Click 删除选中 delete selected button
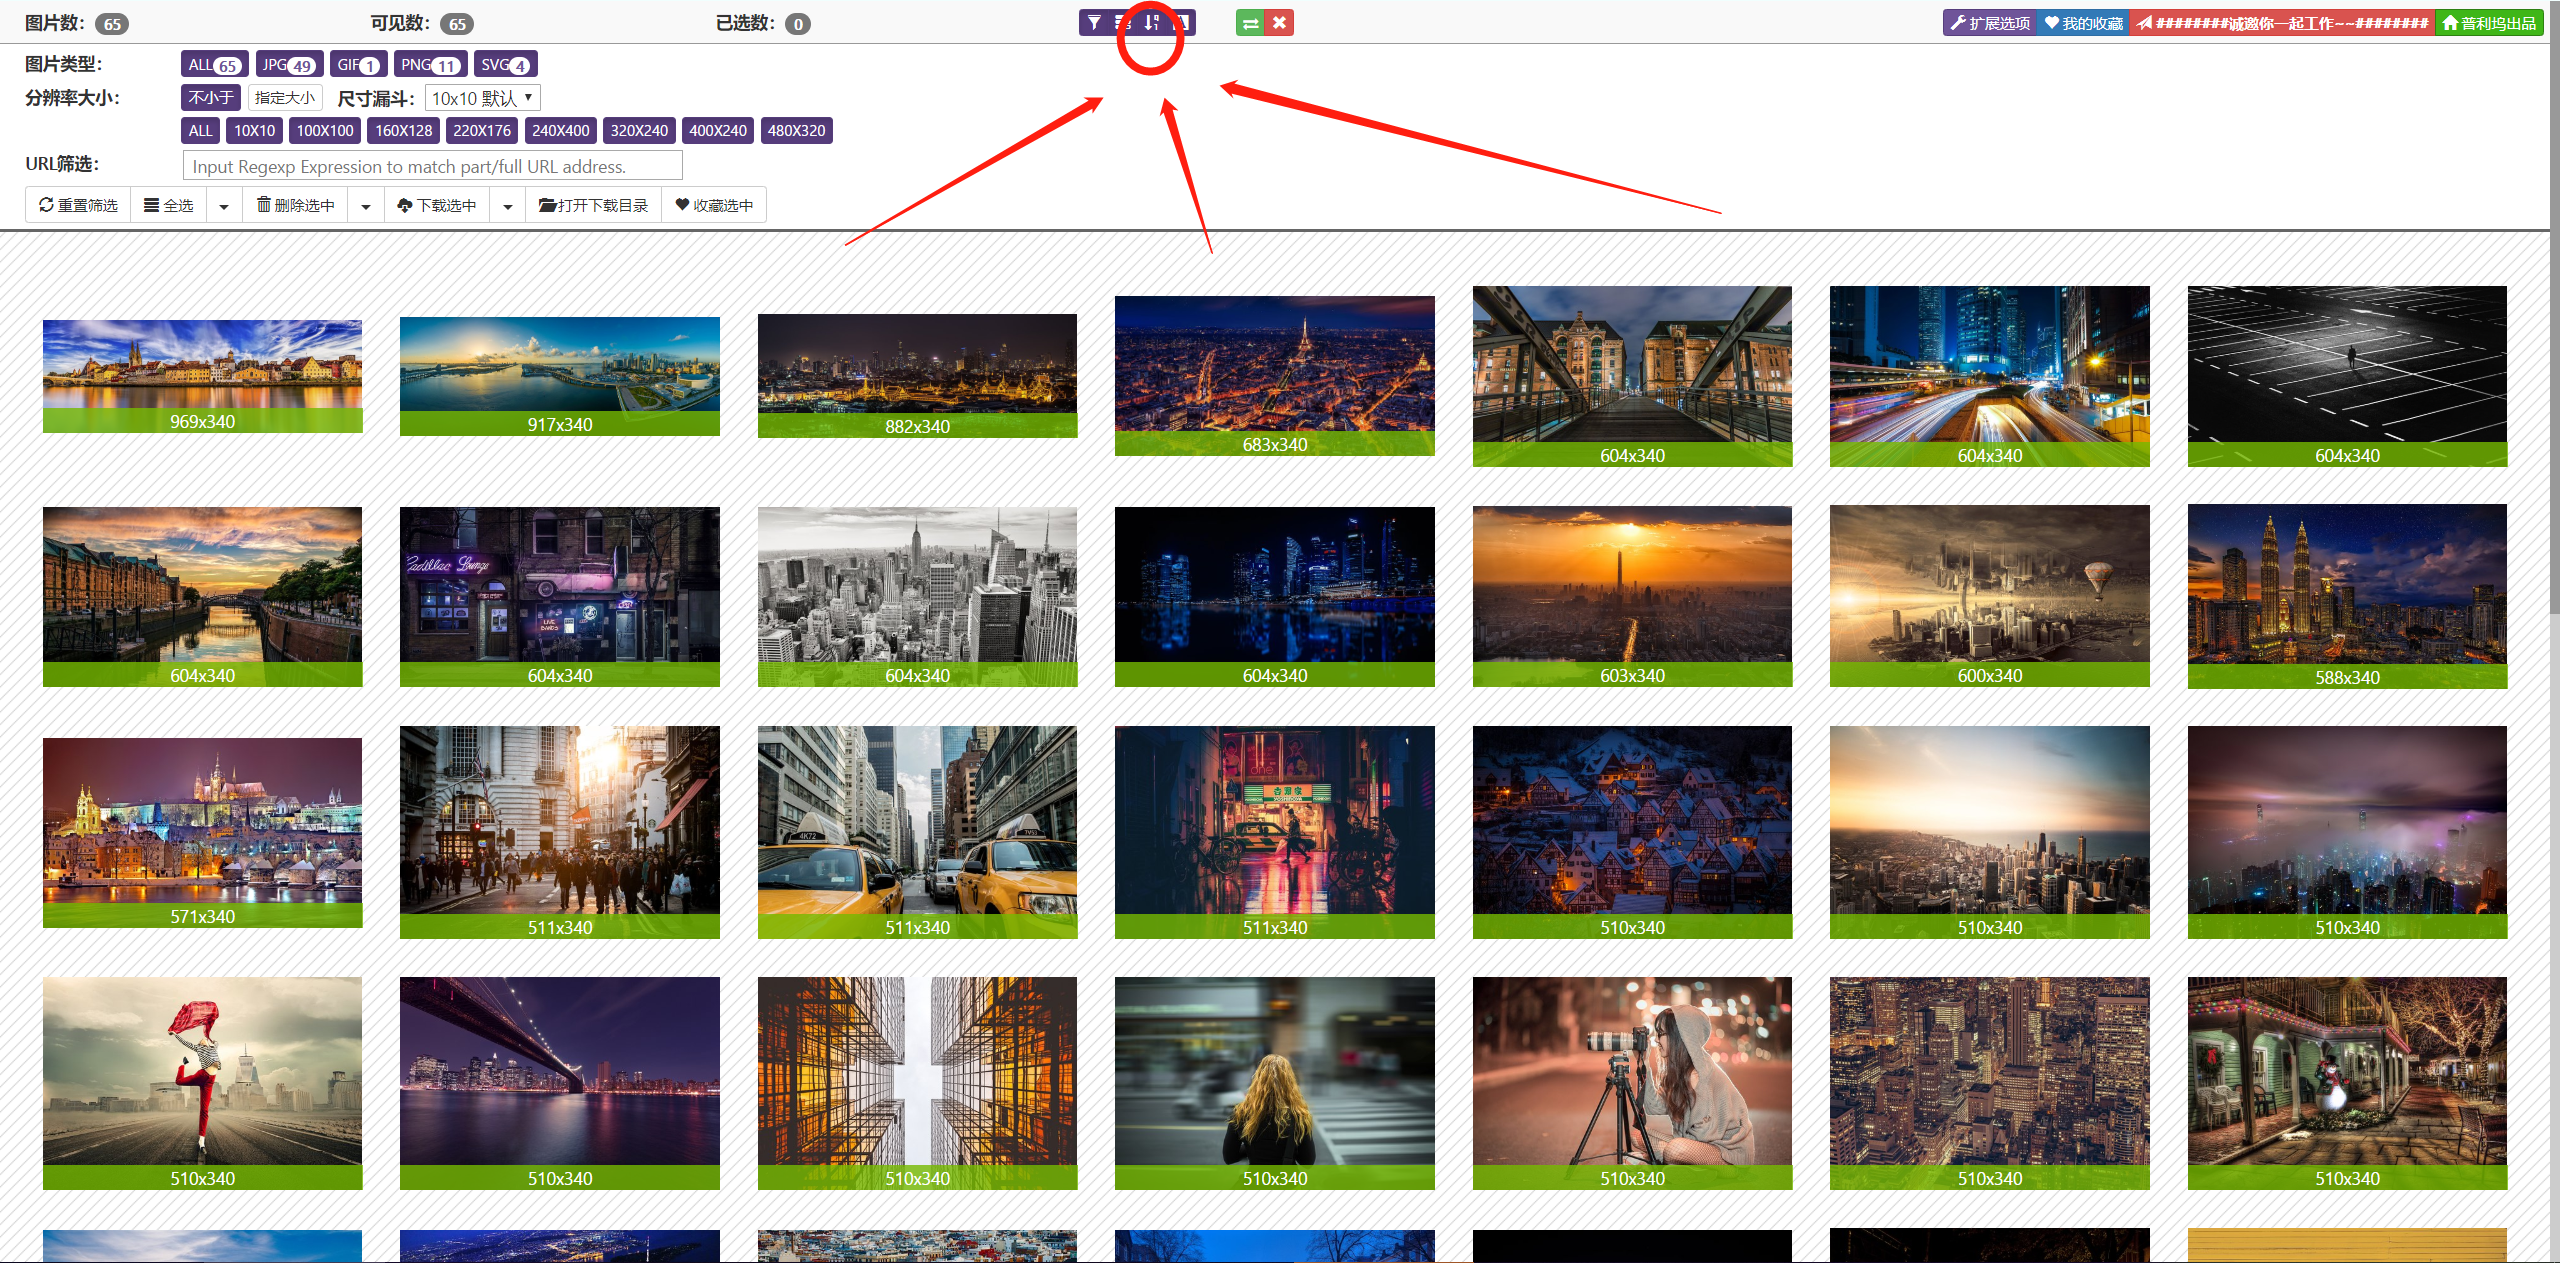Viewport: 2560px width, 1263px height. (295, 205)
